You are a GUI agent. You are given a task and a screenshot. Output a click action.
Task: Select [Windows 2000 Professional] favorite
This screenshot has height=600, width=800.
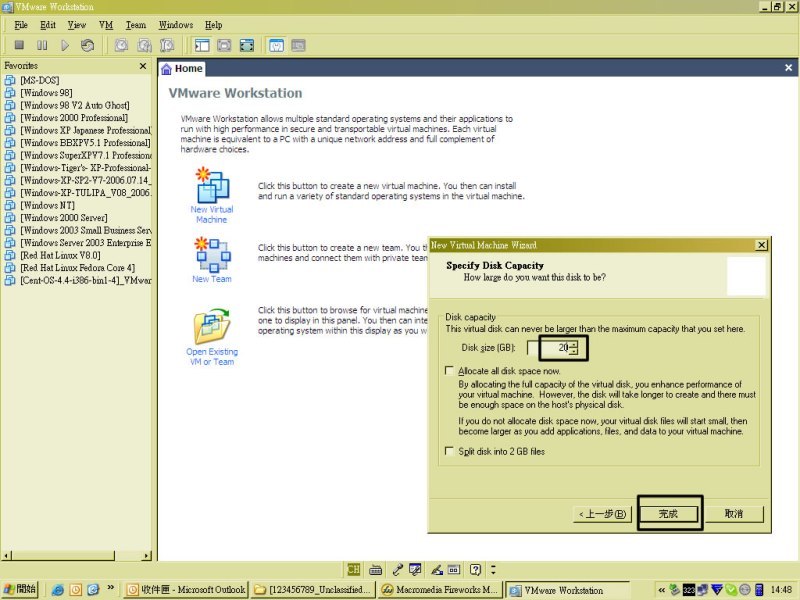[x=74, y=117]
